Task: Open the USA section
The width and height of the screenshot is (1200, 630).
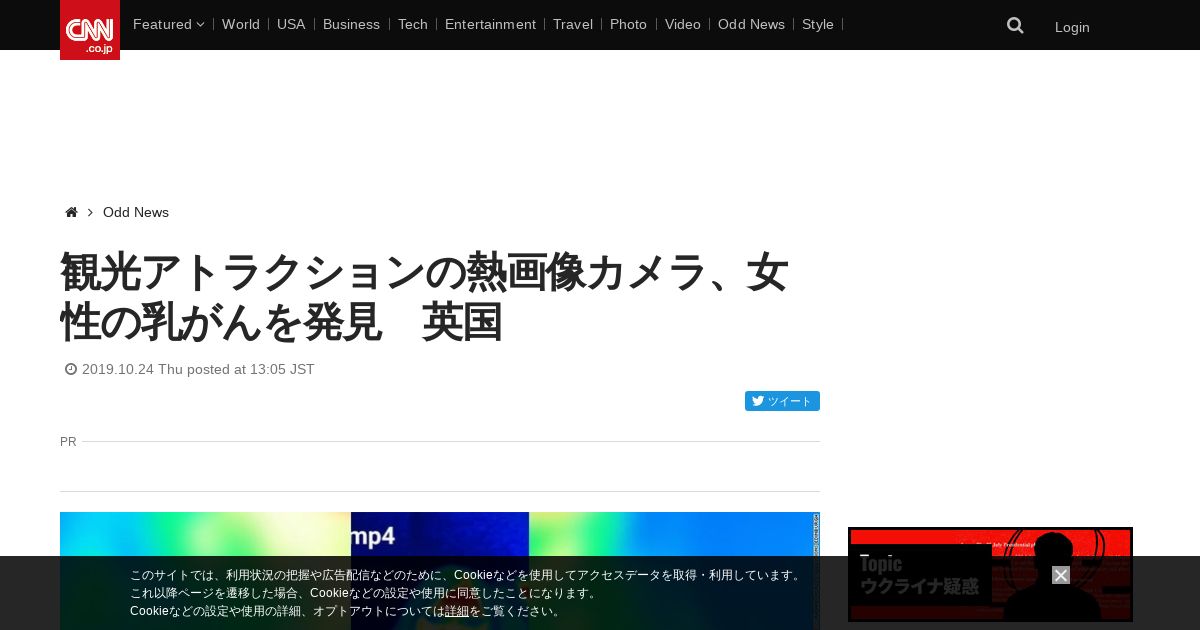Action: [x=291, y=24]
